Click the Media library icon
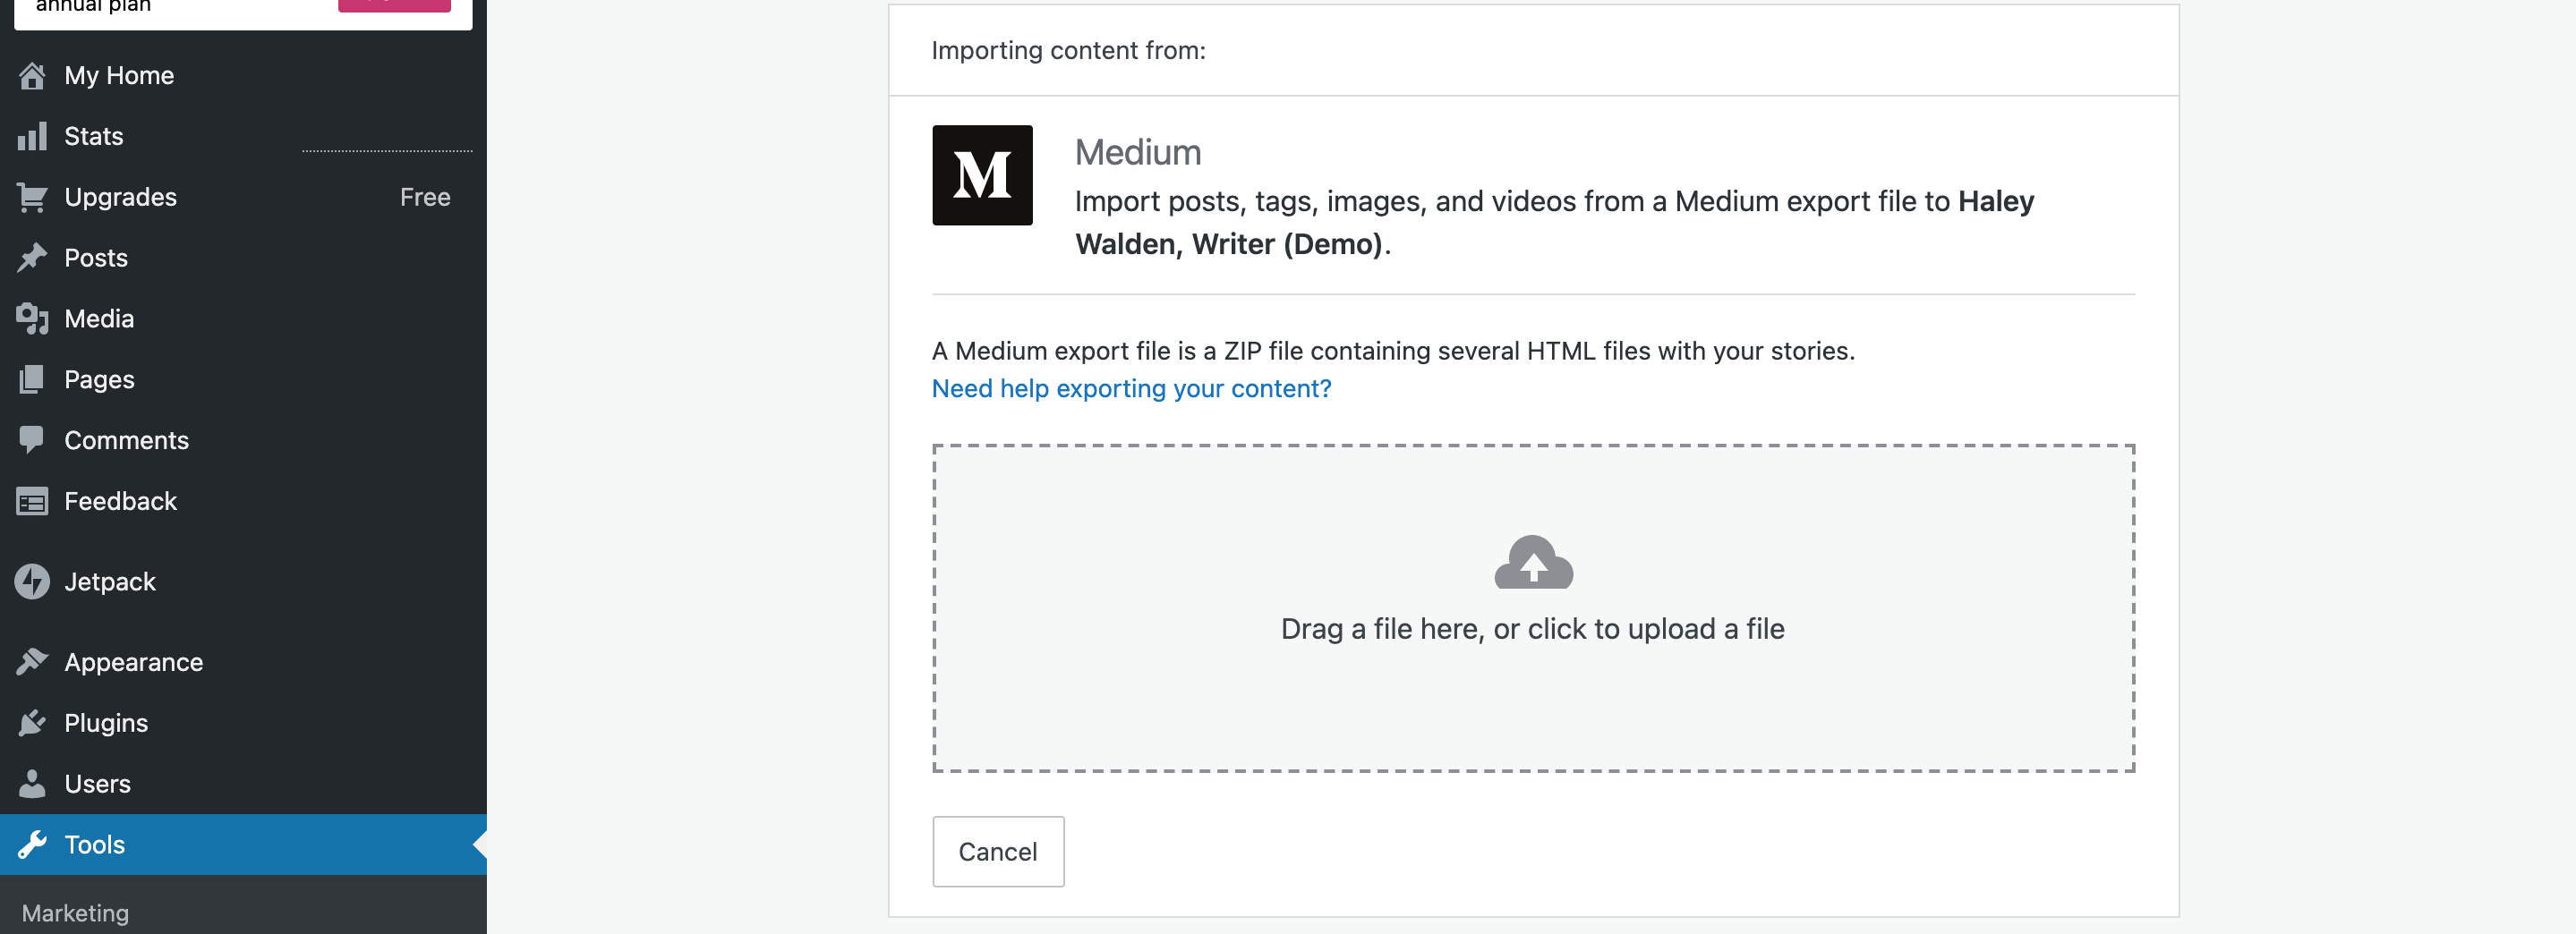This screenshot has height=934, width=2576. pos(32,319)
